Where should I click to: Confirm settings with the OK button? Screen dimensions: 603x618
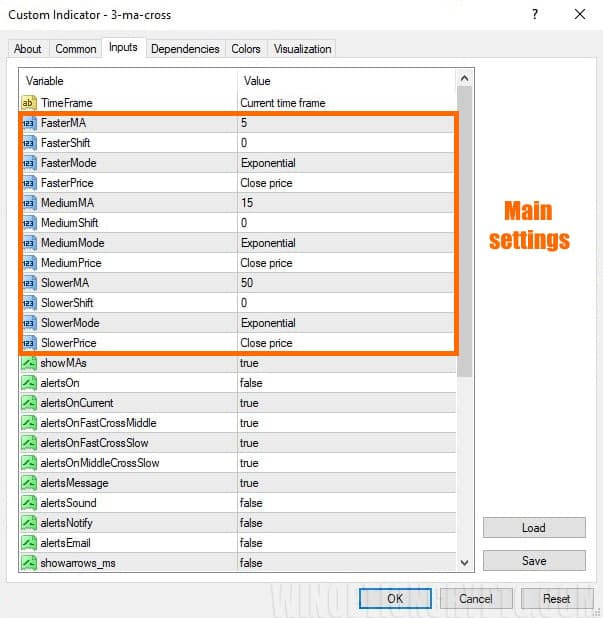(395, 599)
